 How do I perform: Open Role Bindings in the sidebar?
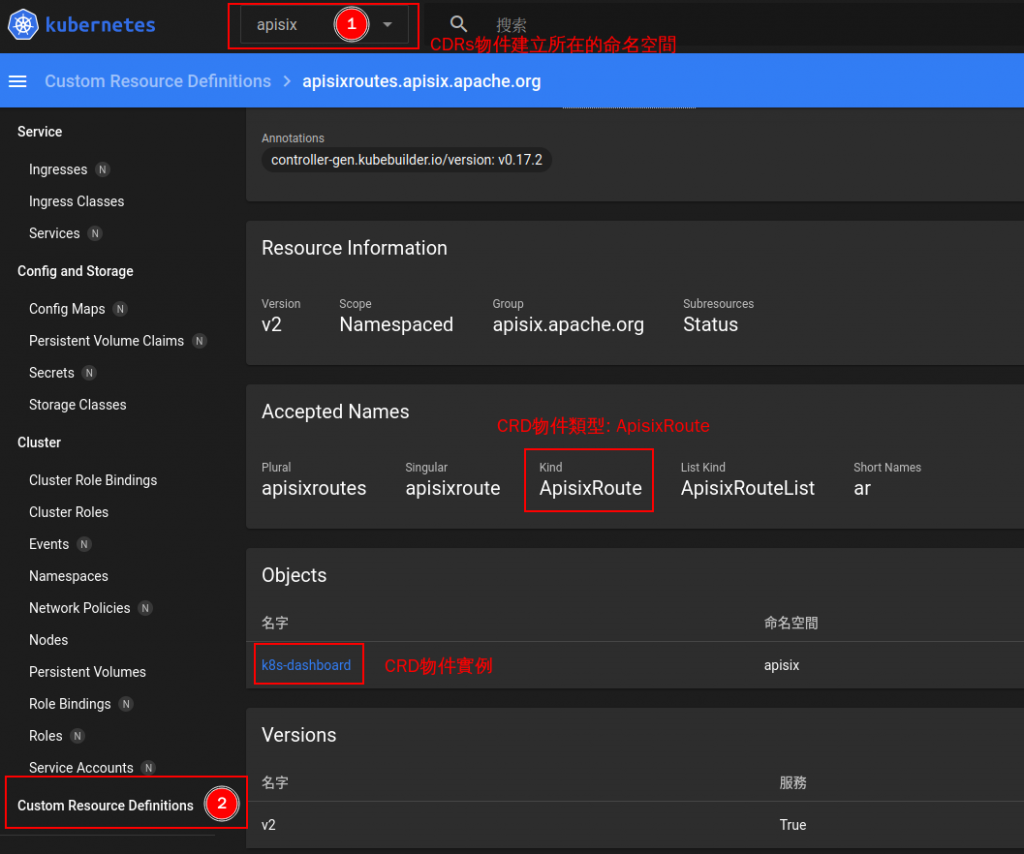[x=70, y=704]
